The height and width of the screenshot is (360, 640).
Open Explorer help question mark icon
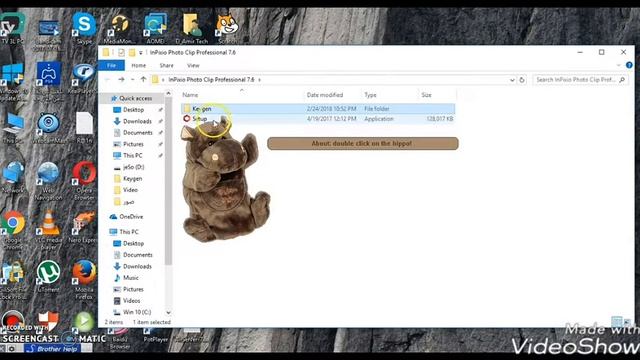click(629, 65)
